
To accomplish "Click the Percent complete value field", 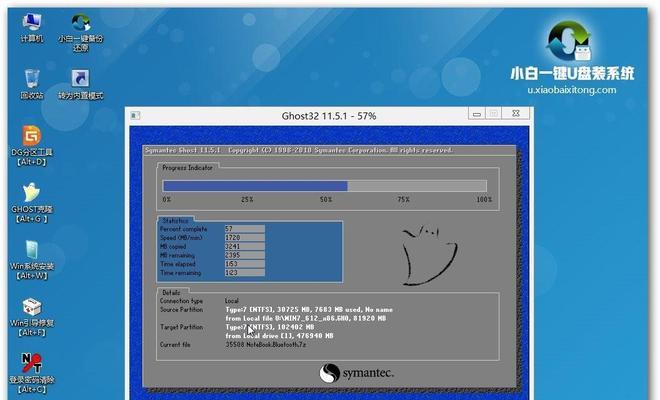I will coord(244,229).
